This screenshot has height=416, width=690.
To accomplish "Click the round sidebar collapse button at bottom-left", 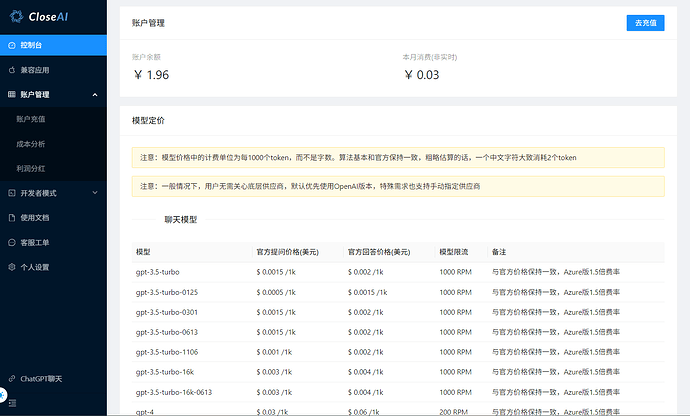I will (x=3, y=397).
